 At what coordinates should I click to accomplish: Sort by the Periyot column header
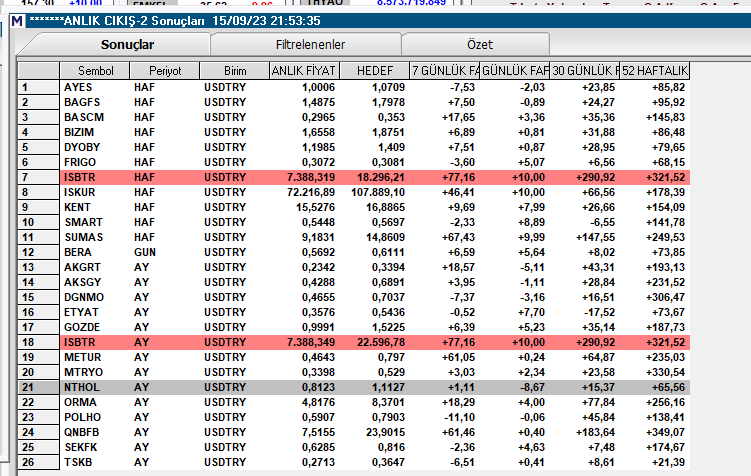(165, 71)
